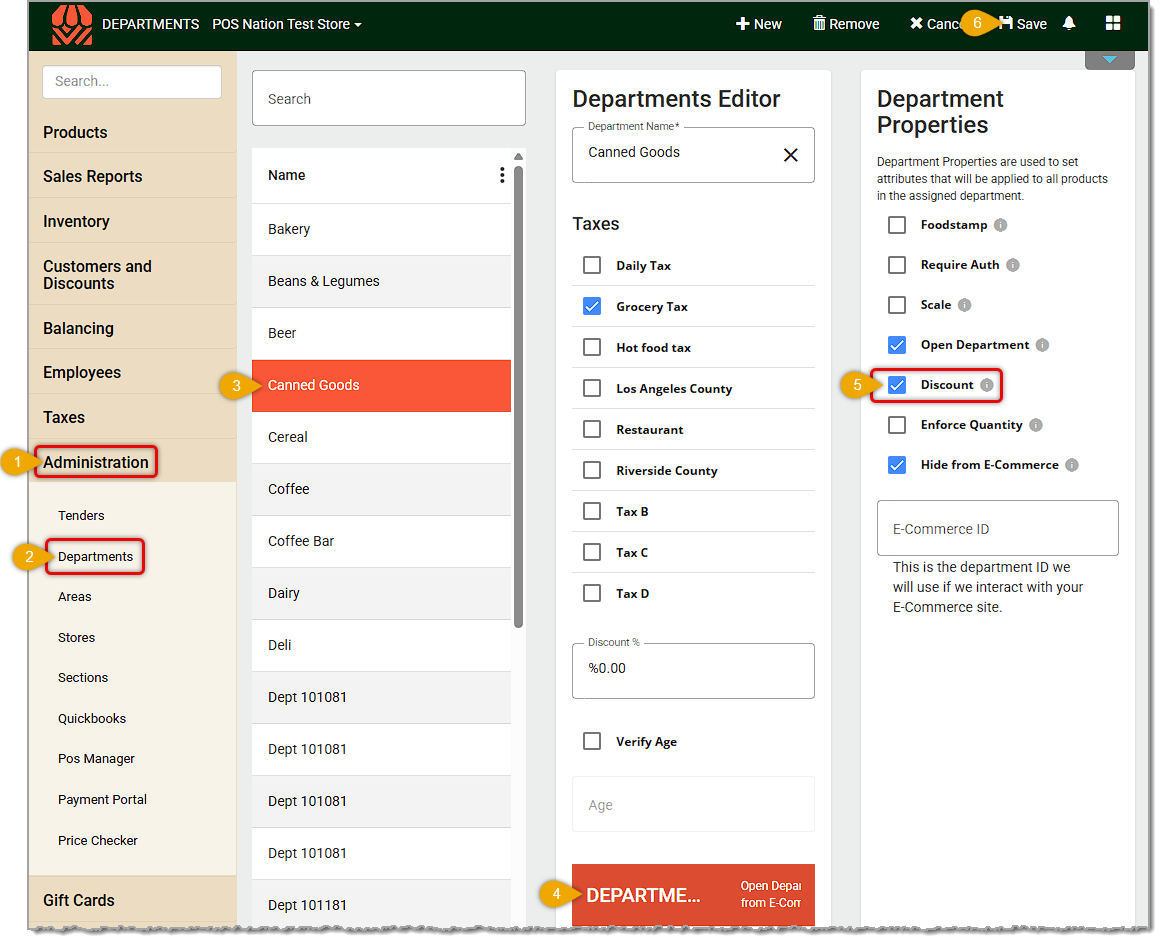Enable the Tax C checkbox

(591, 552)
